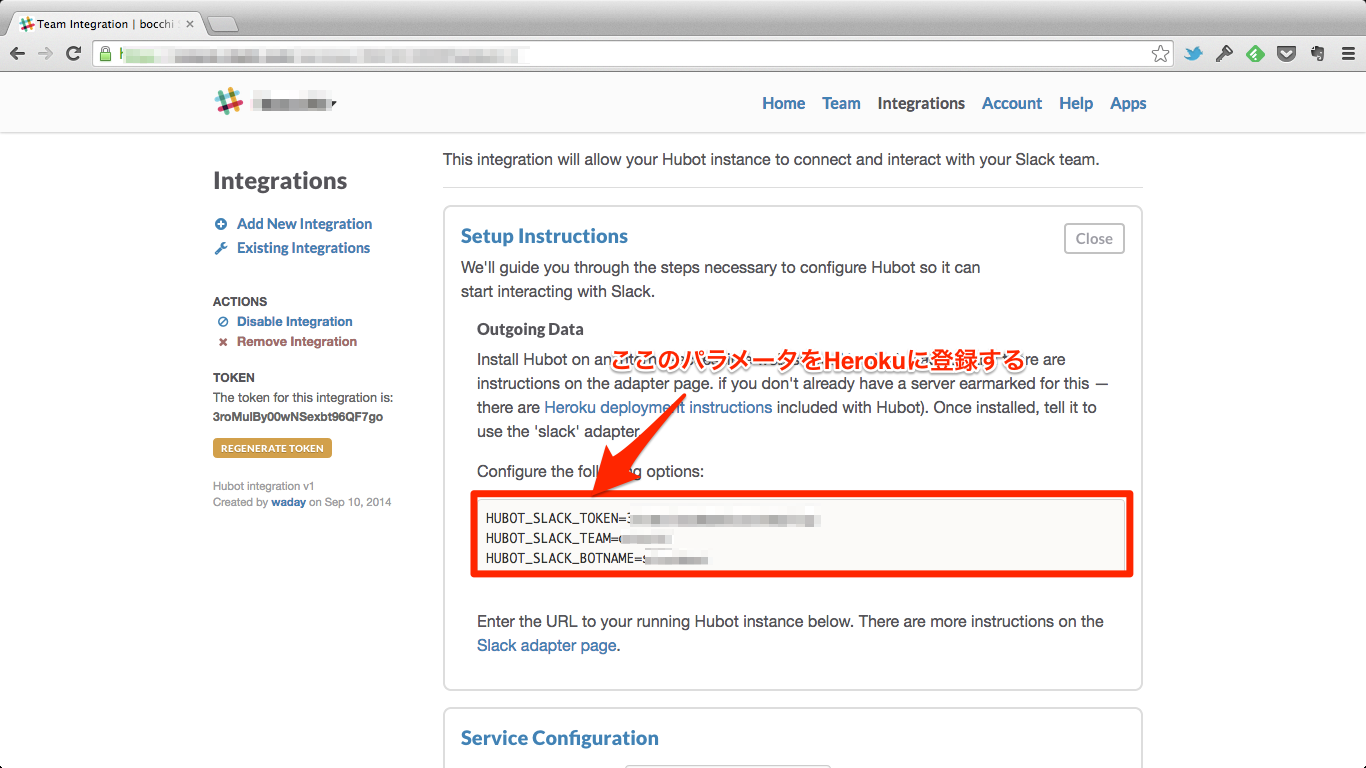Click the Feedly extension icon
Screen dimensions: 1366x768
pos(1255,54)
